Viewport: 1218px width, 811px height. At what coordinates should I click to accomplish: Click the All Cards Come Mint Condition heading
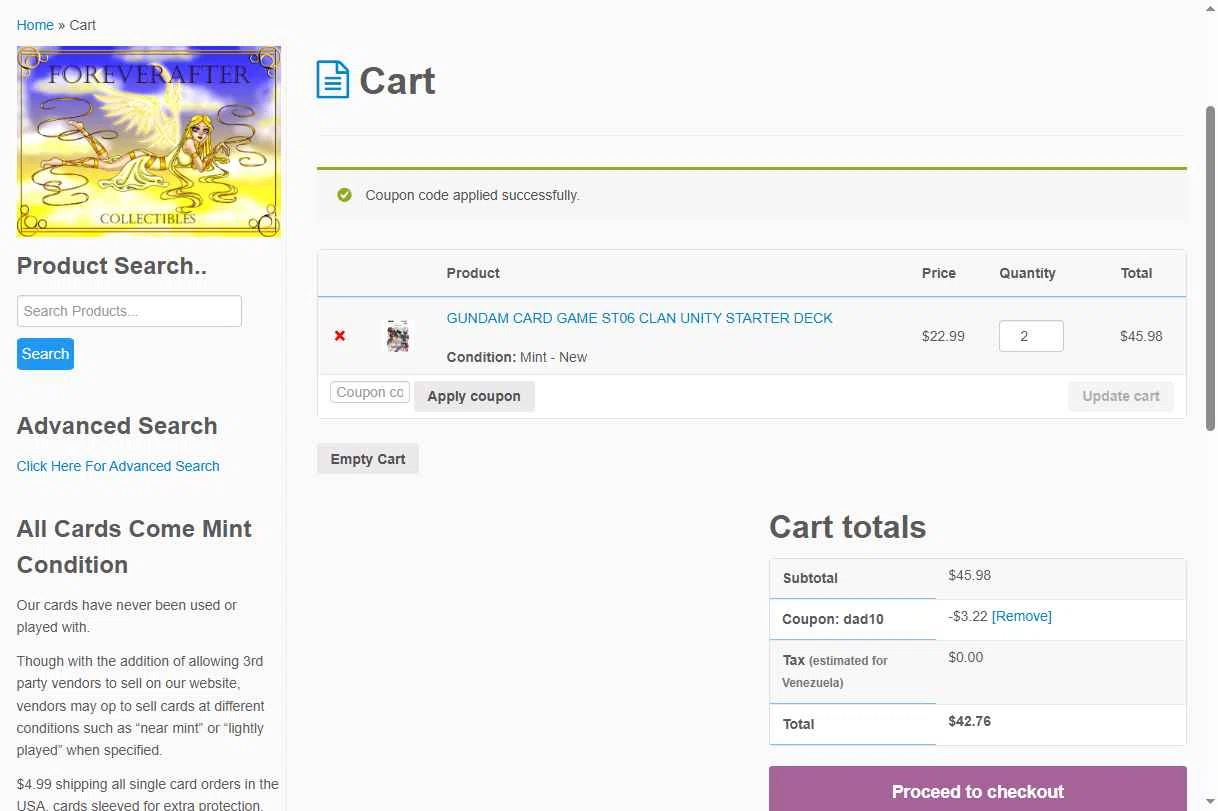[134, 546]
